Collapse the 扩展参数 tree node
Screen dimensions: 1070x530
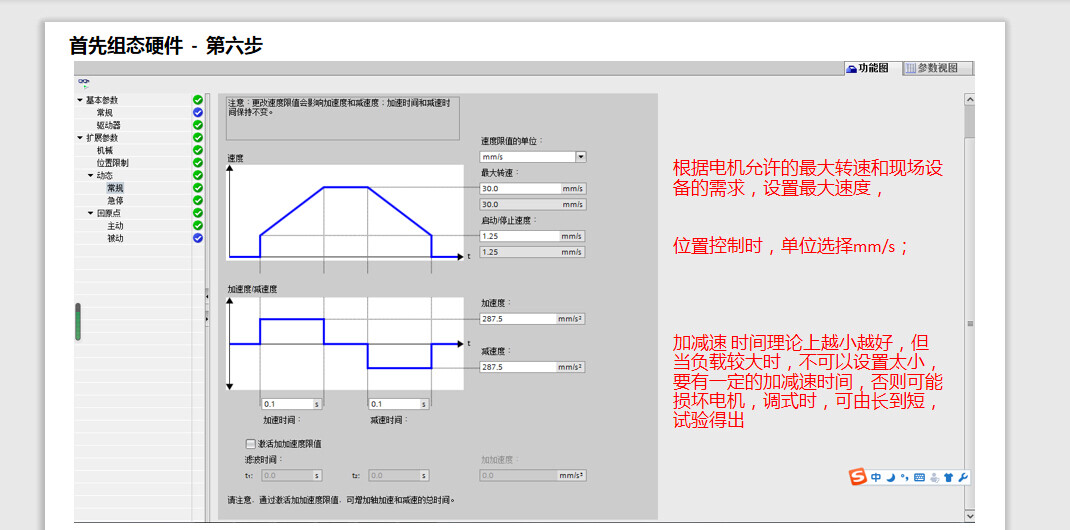click(80, 138)
